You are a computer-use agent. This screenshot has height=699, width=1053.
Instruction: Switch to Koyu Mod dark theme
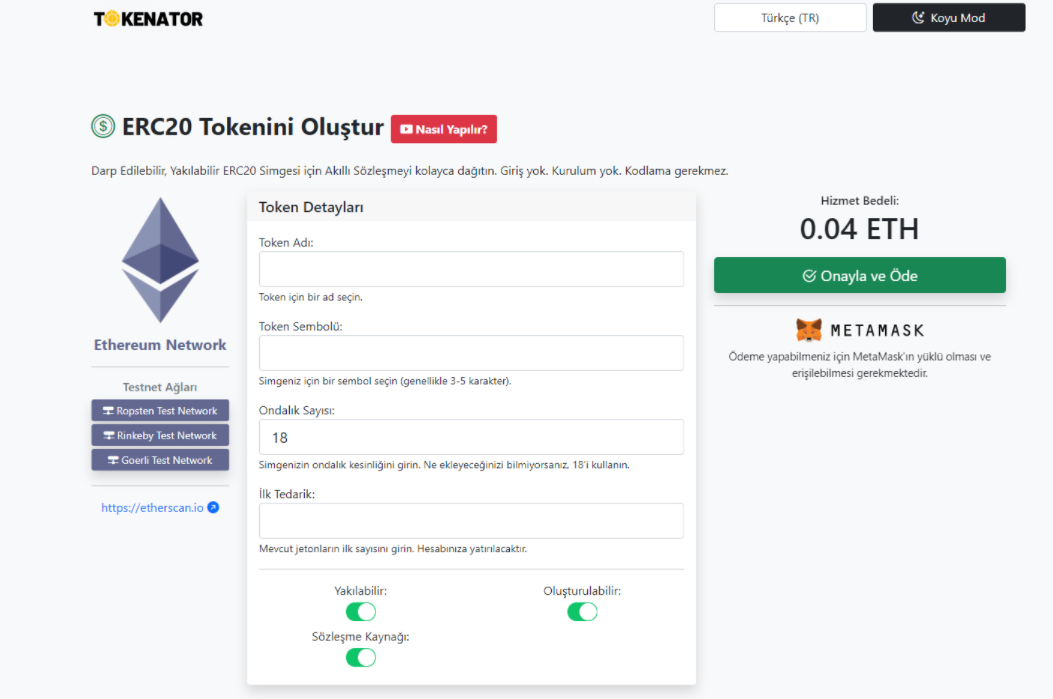pyautogui.click(x=948, y=18)
